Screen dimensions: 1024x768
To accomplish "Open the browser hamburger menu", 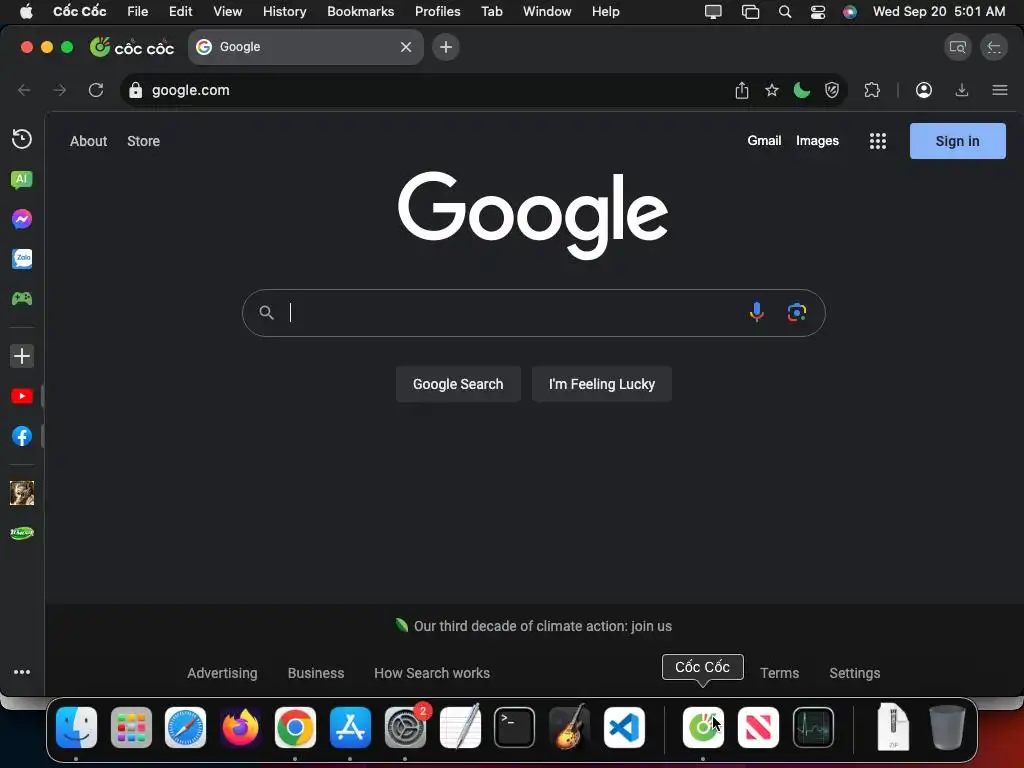I will pos(1000,90).
